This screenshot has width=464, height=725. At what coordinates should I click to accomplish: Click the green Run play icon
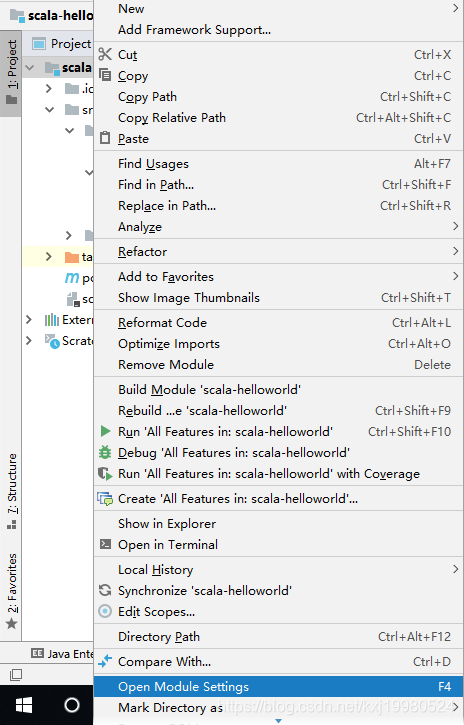pos(105,431)
